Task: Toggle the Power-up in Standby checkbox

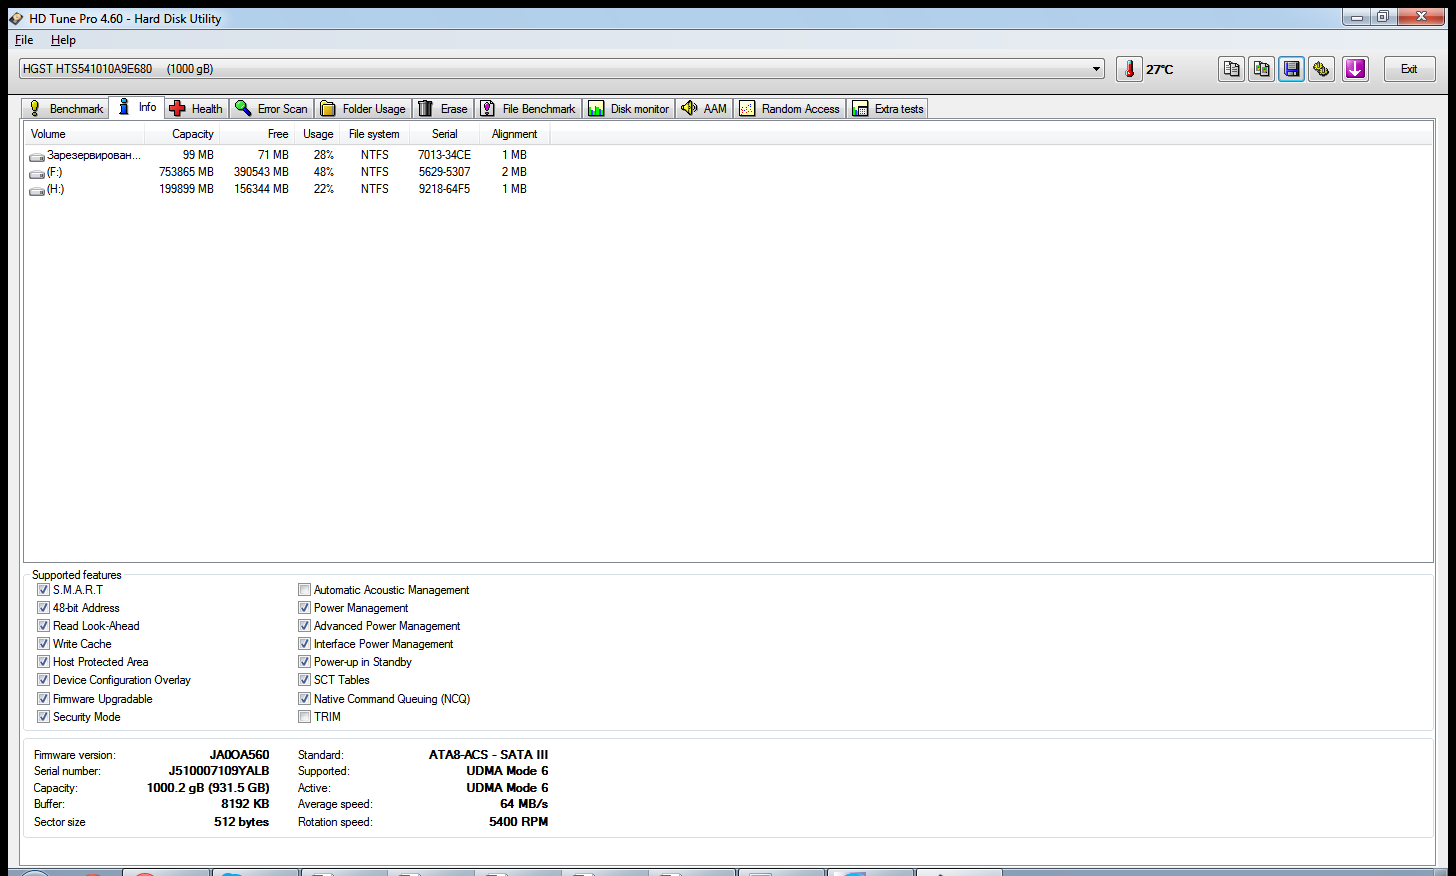Action: 304,662
